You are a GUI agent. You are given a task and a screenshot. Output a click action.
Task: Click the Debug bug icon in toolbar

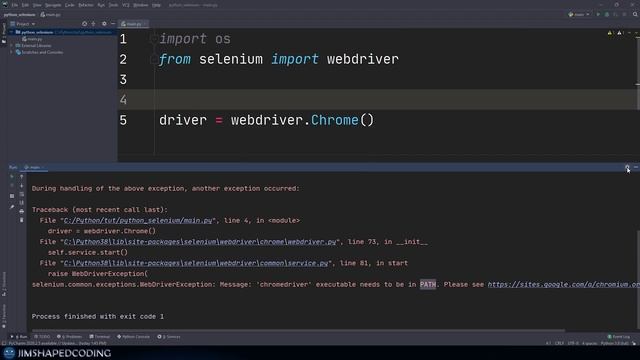pos(607,14)
